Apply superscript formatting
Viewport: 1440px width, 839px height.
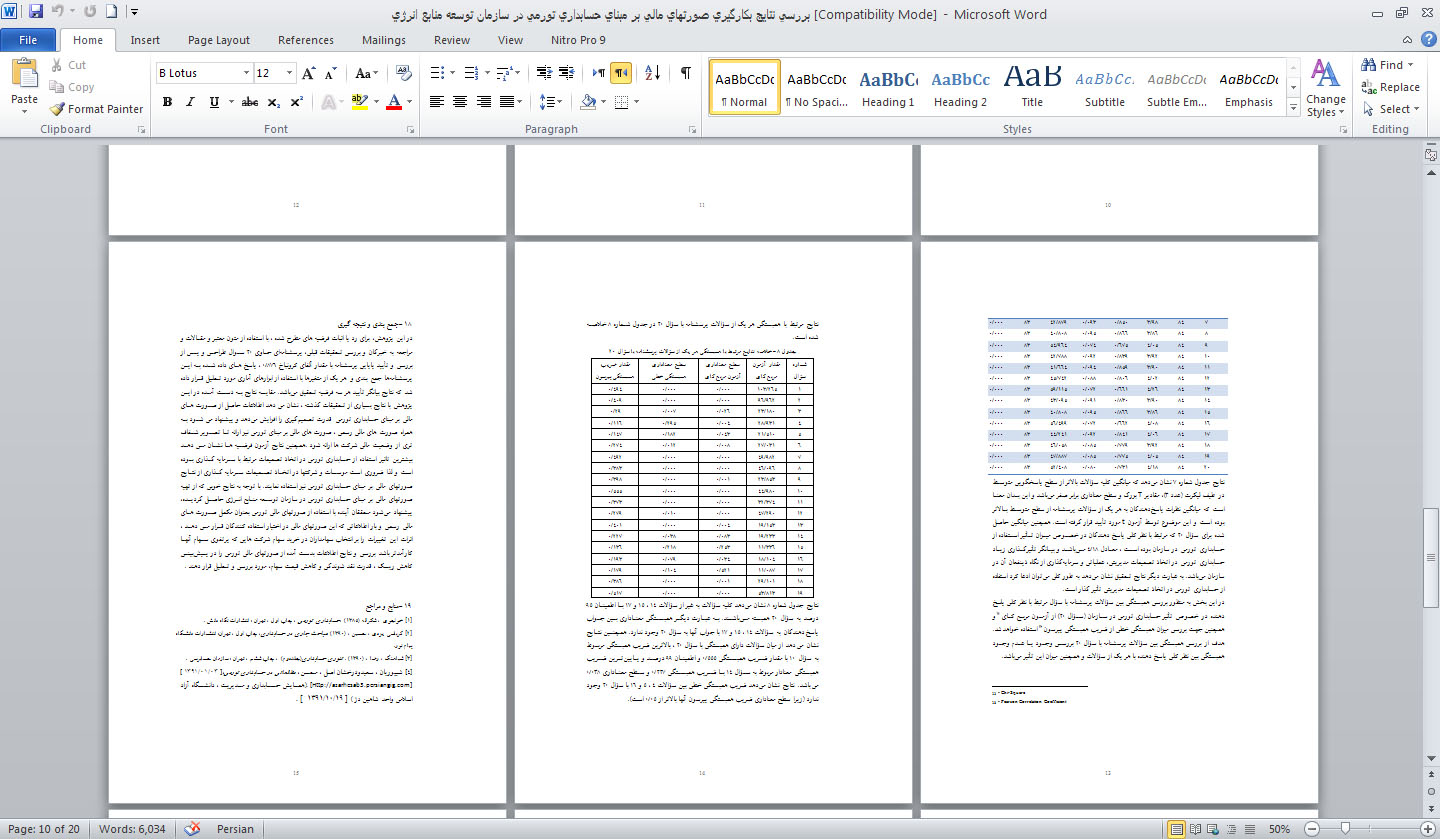pos(297,102)
